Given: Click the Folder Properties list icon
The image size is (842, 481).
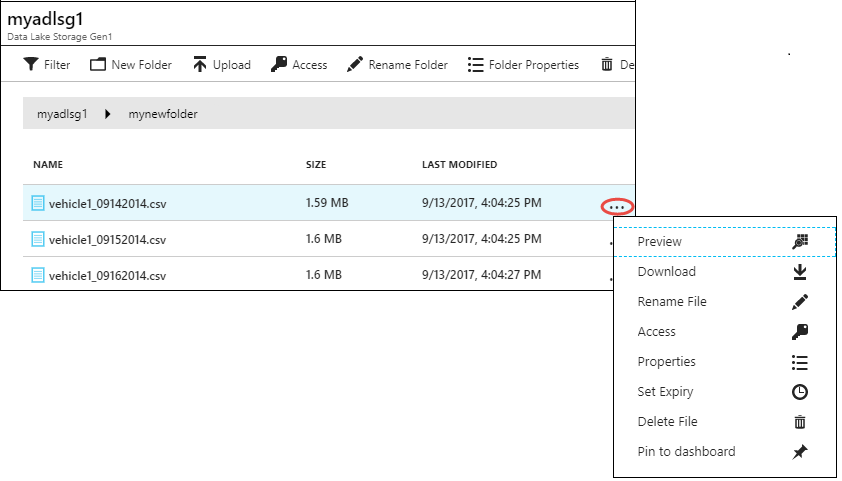Looking at the screenshot, I should coord(476,65).
